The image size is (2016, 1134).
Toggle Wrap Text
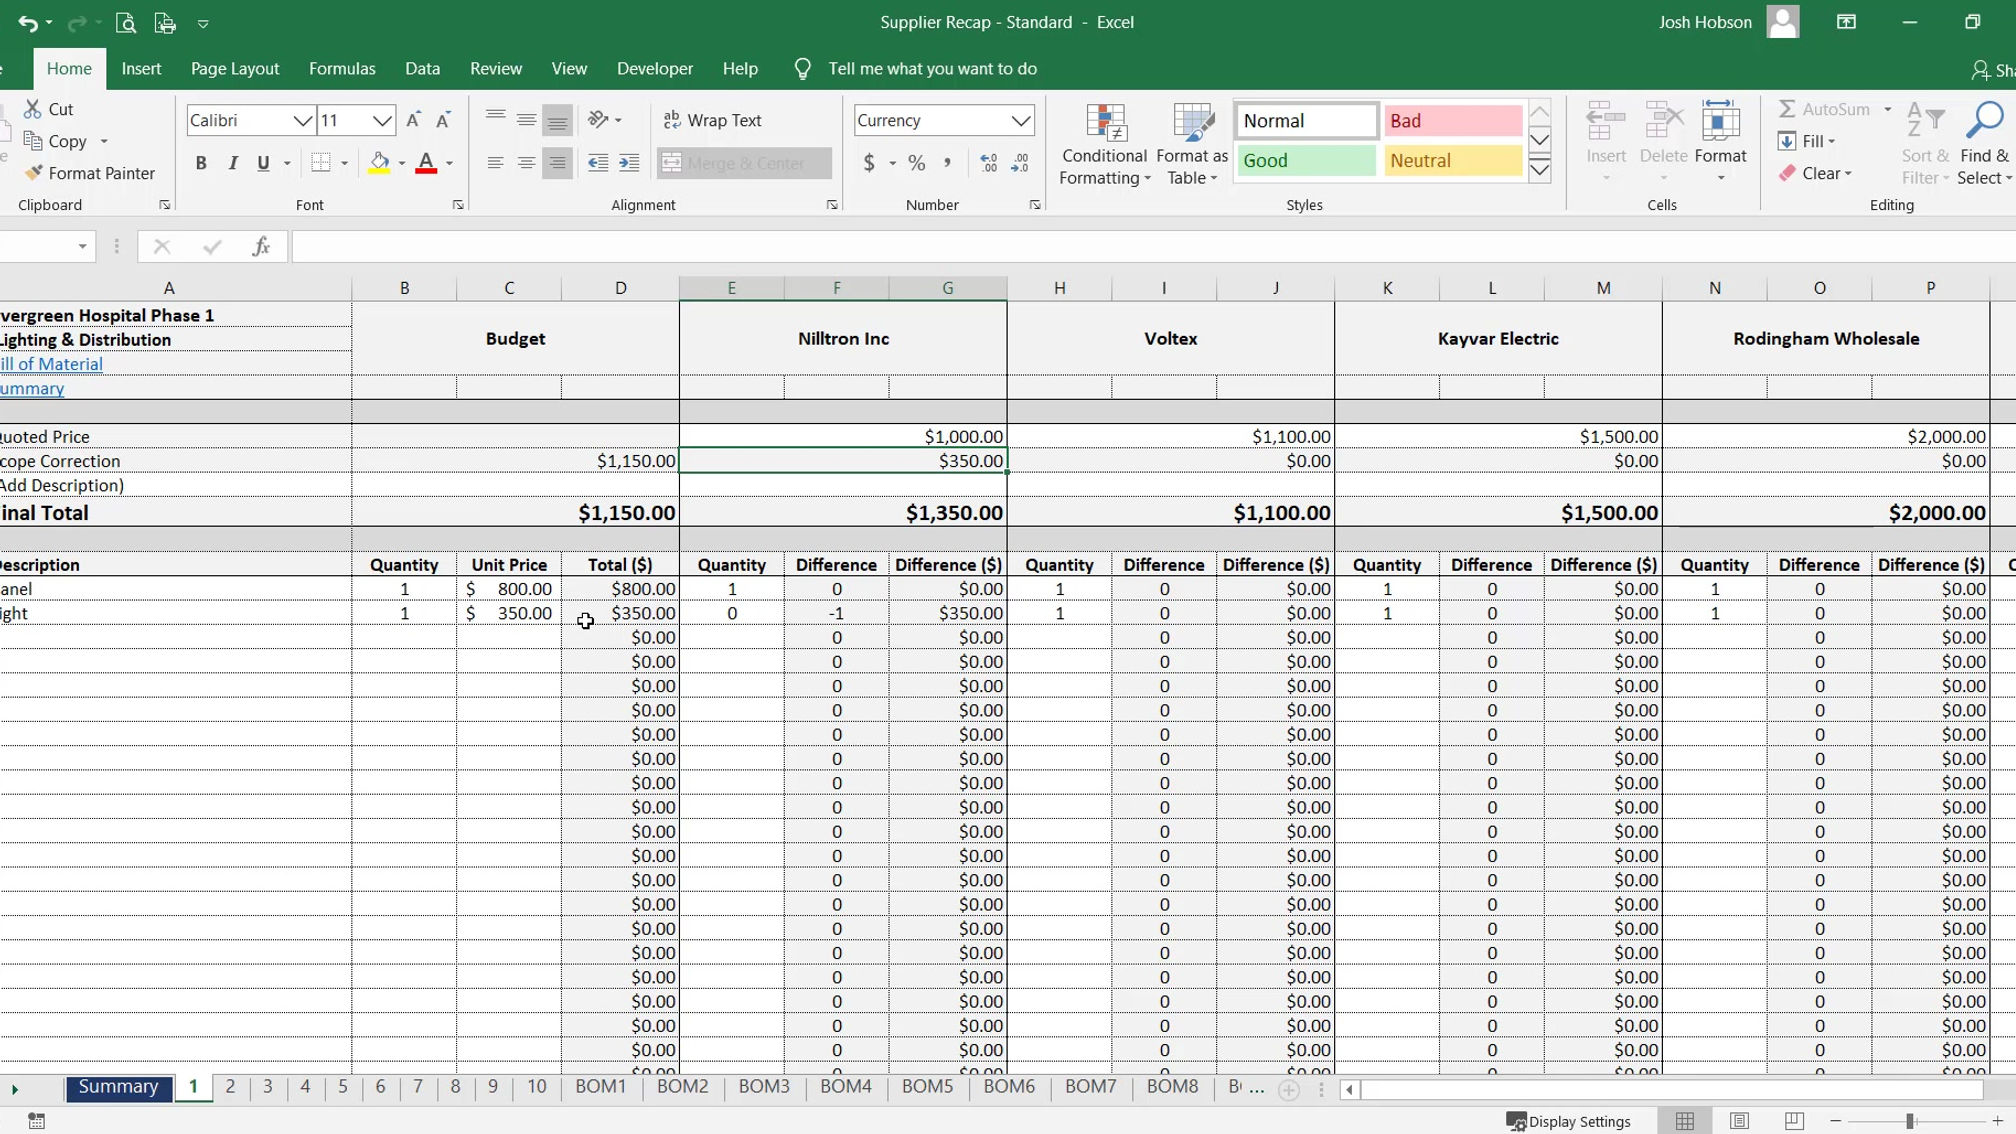click(x=713, y=120)
